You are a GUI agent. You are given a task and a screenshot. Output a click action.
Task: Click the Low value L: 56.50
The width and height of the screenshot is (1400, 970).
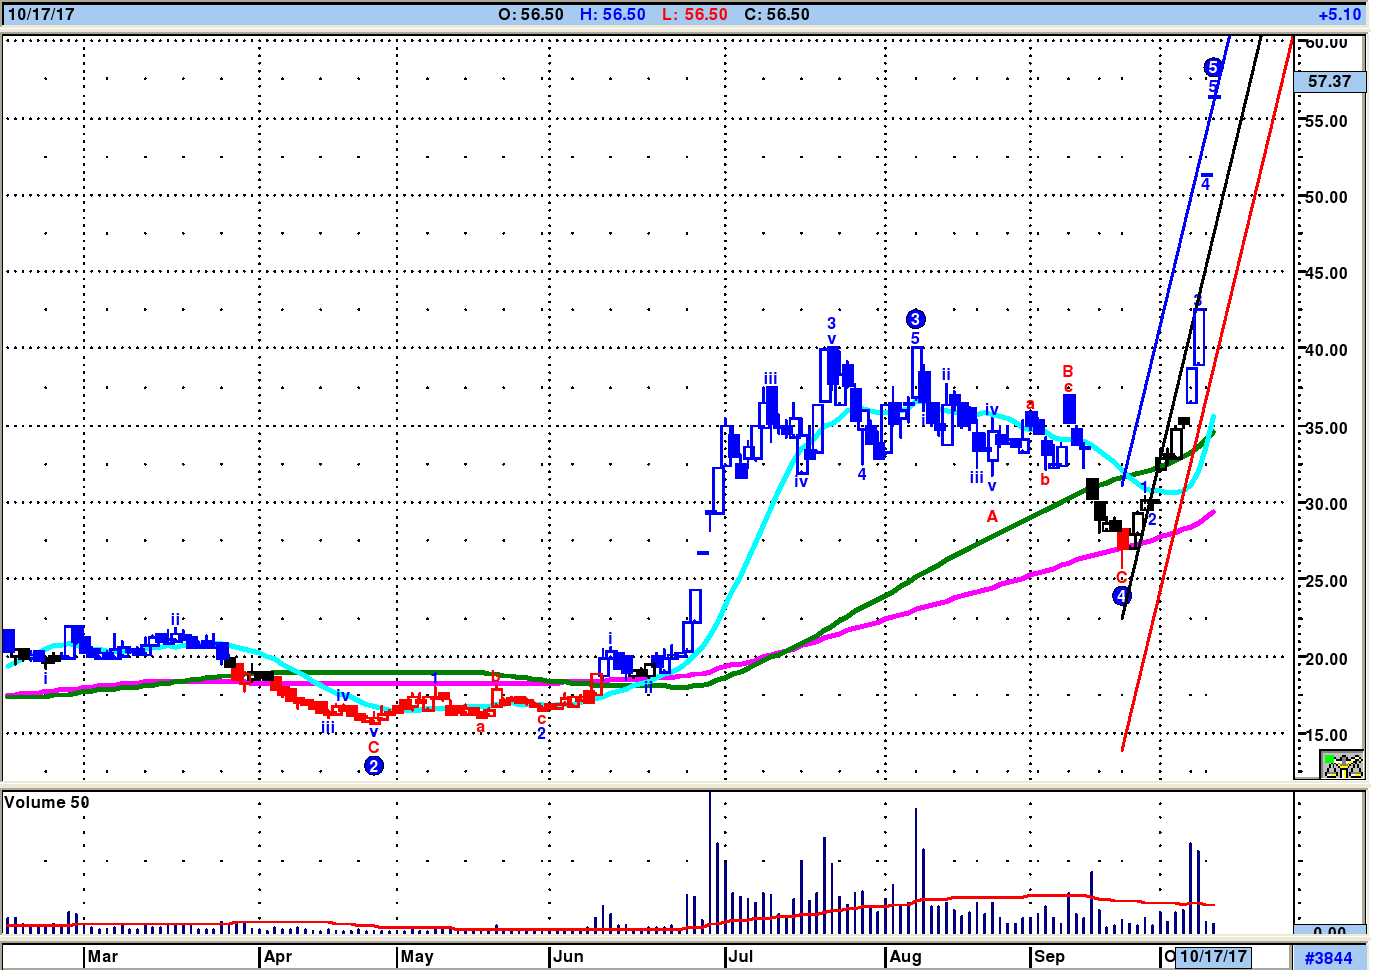pyautogui.click(x=694, y=14)
